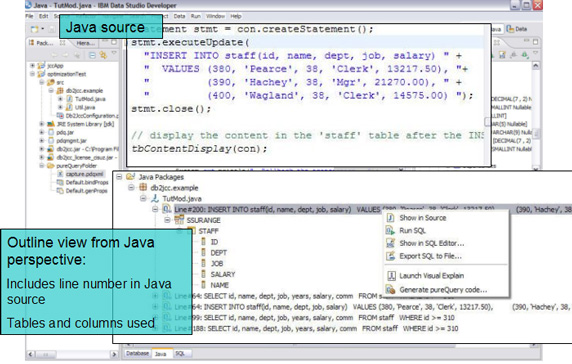Select the DEPT column node
The image size is (572, 364).
(x=219, y=252)
